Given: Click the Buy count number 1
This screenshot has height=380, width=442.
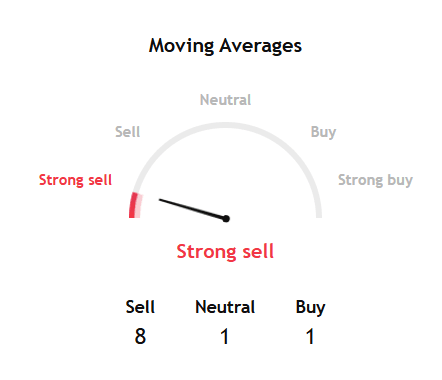Looking at the screenshot, I should pos(310,336).
